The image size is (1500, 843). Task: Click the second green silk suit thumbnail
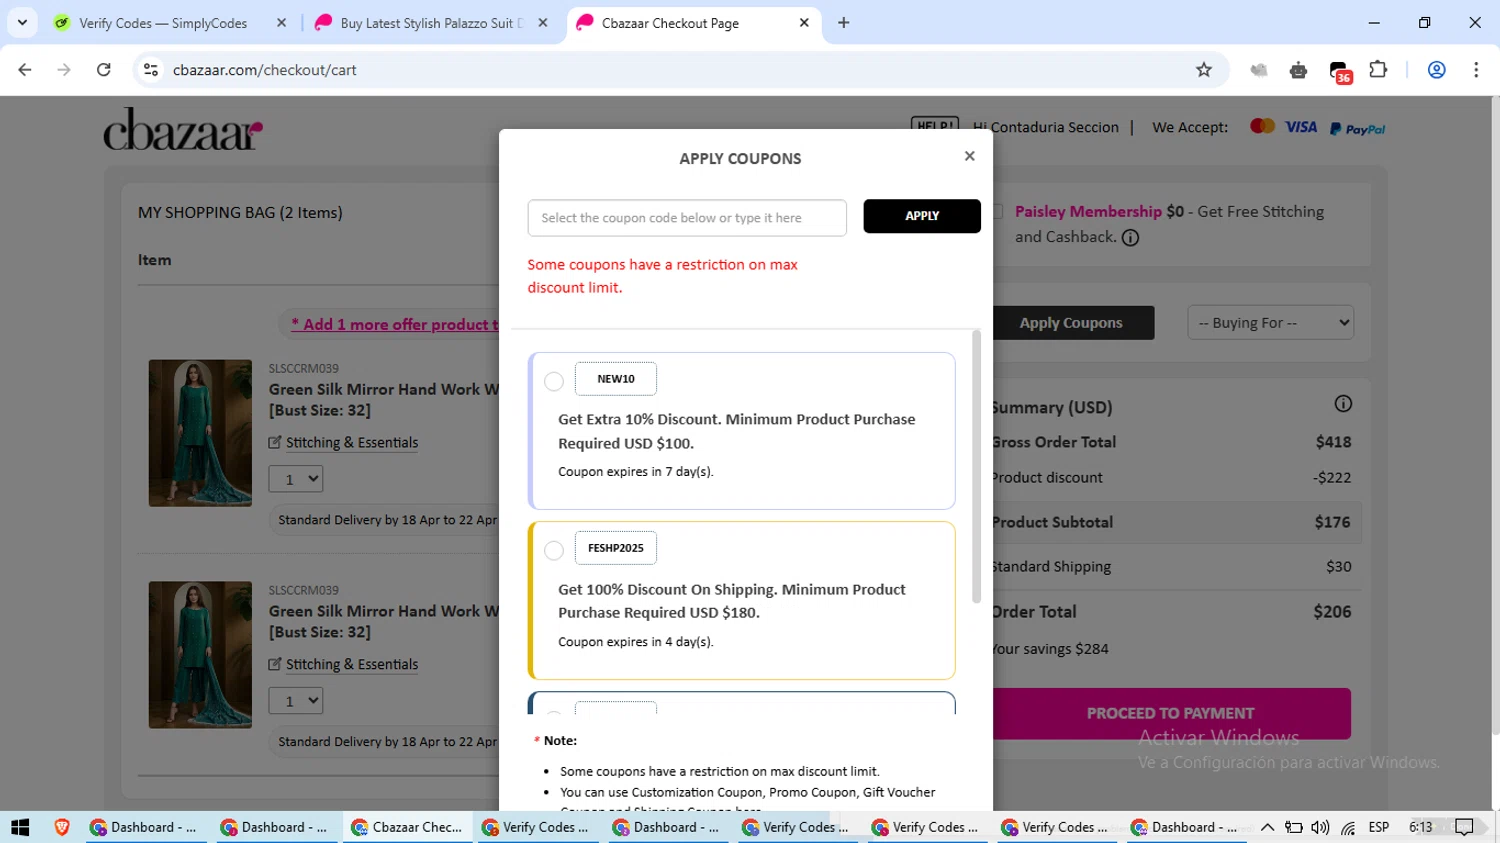click(x=200, y=655)
